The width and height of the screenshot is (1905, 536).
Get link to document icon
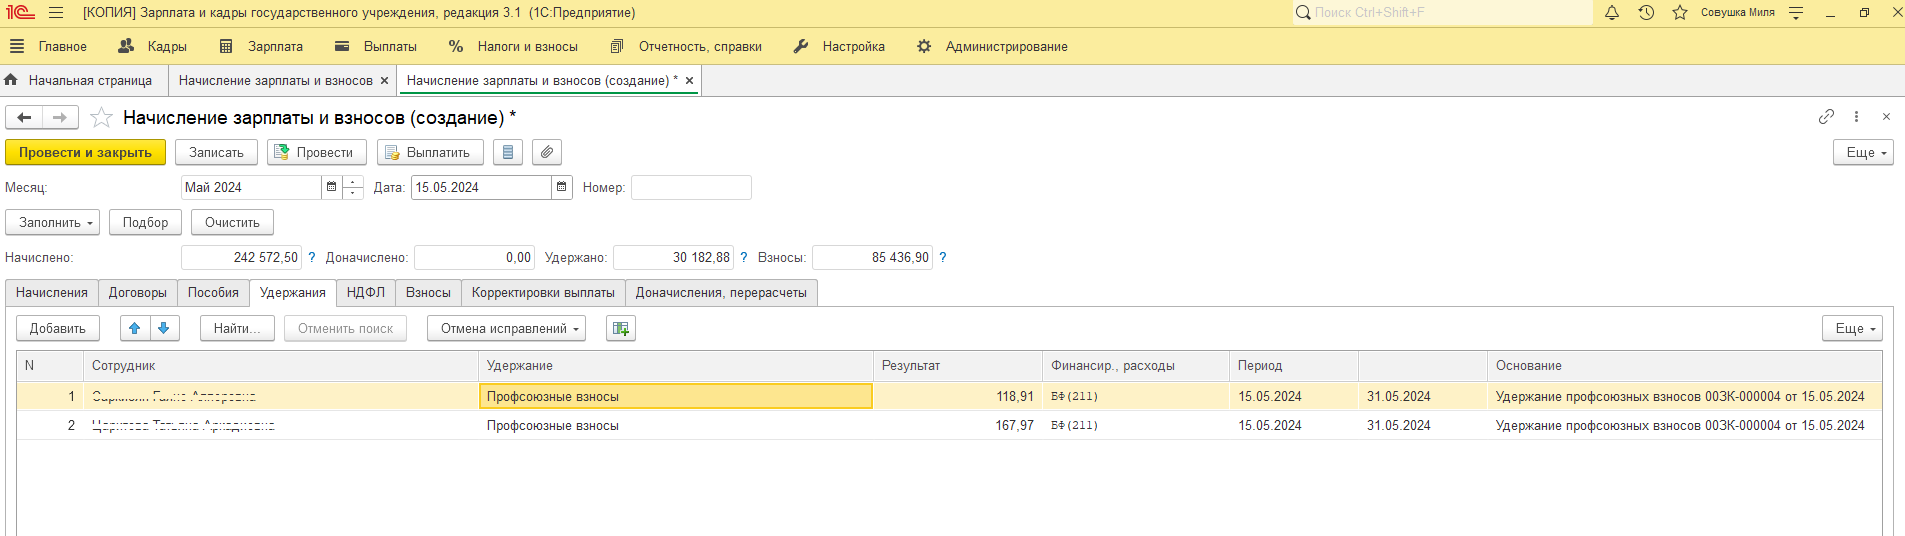click(1826, 117)
